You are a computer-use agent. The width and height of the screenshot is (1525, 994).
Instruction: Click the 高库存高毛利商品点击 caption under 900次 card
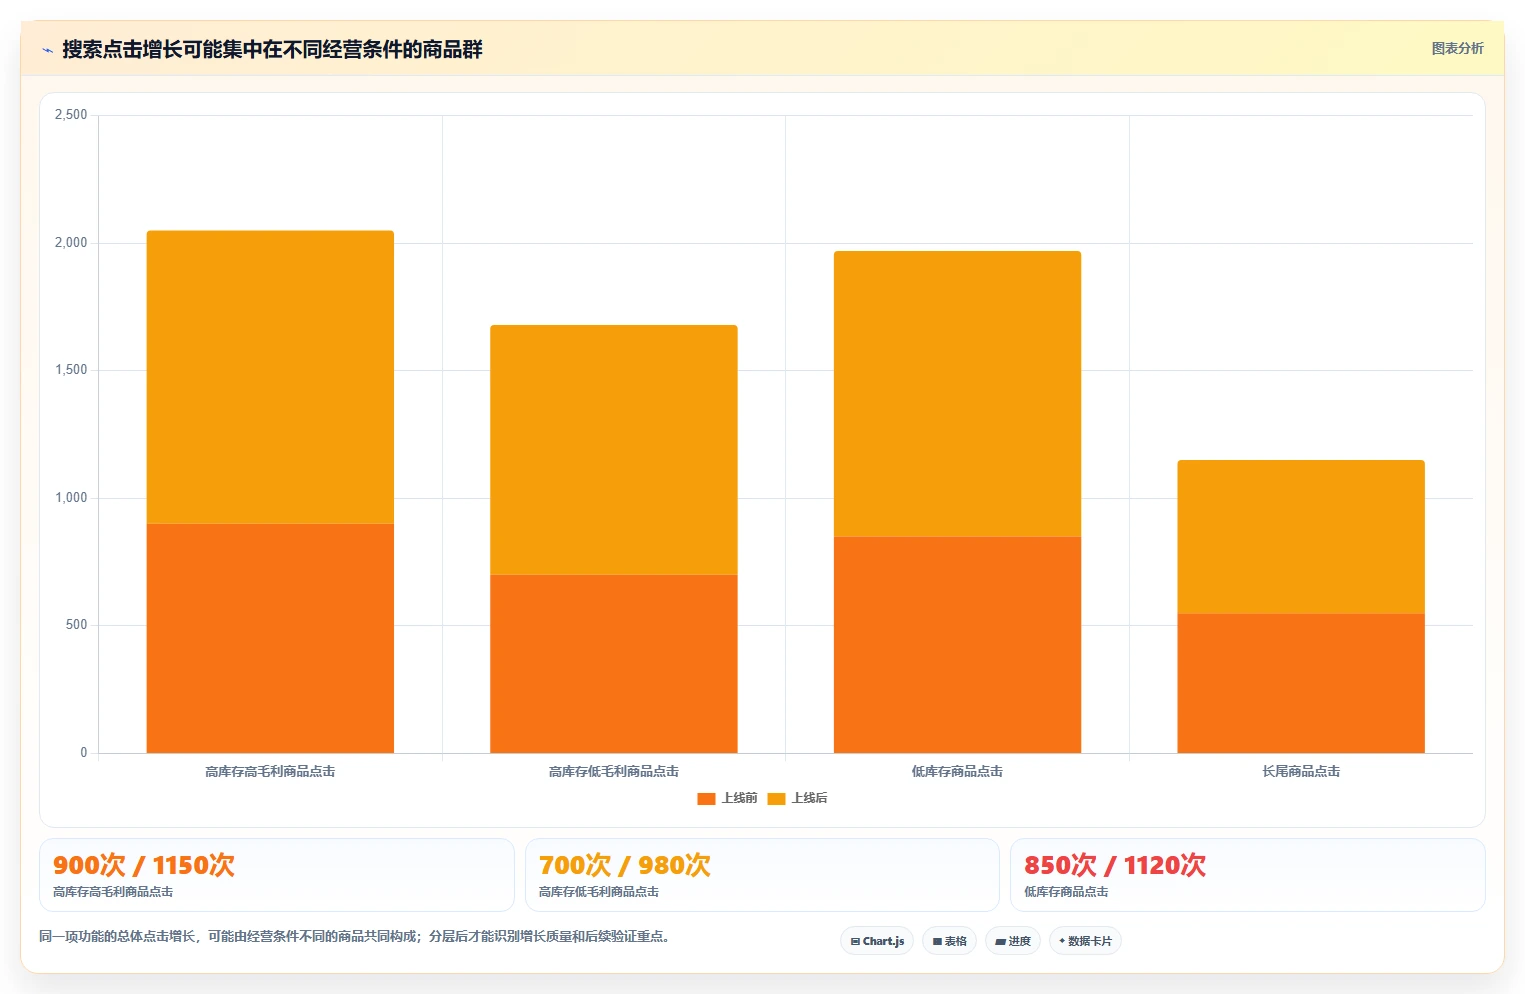tap(113, 892)
